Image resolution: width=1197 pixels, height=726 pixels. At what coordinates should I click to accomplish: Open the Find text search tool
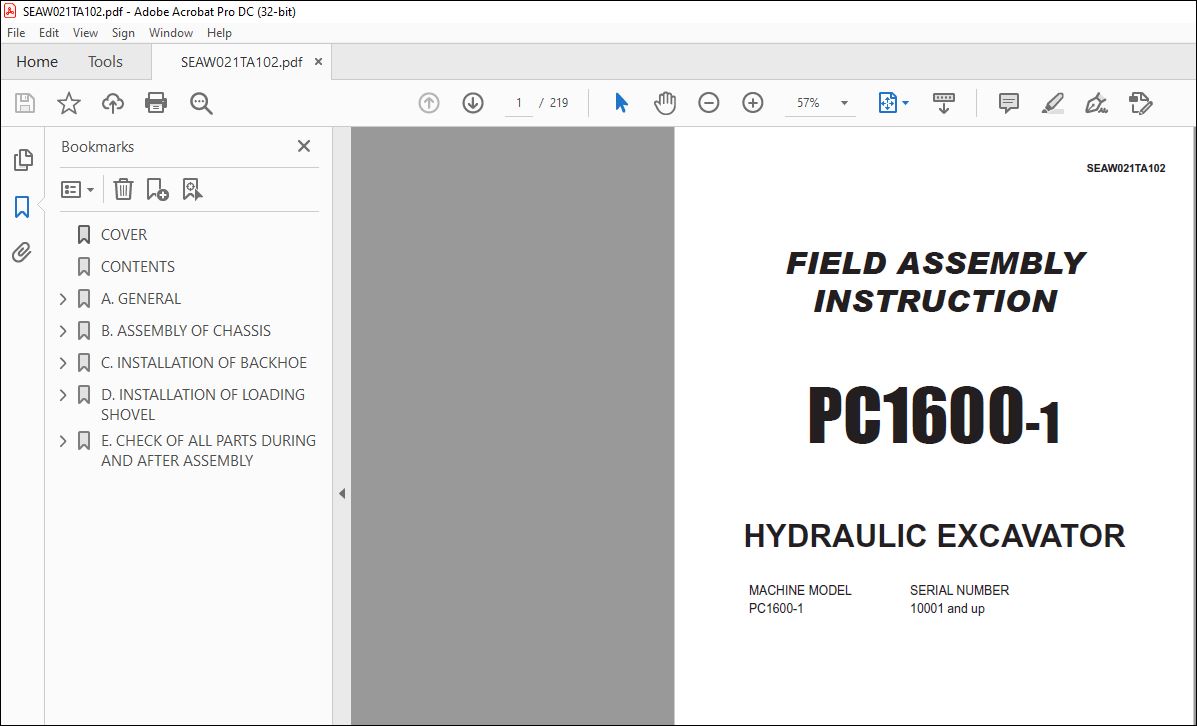pyautogui.click(x=202, y=103)
